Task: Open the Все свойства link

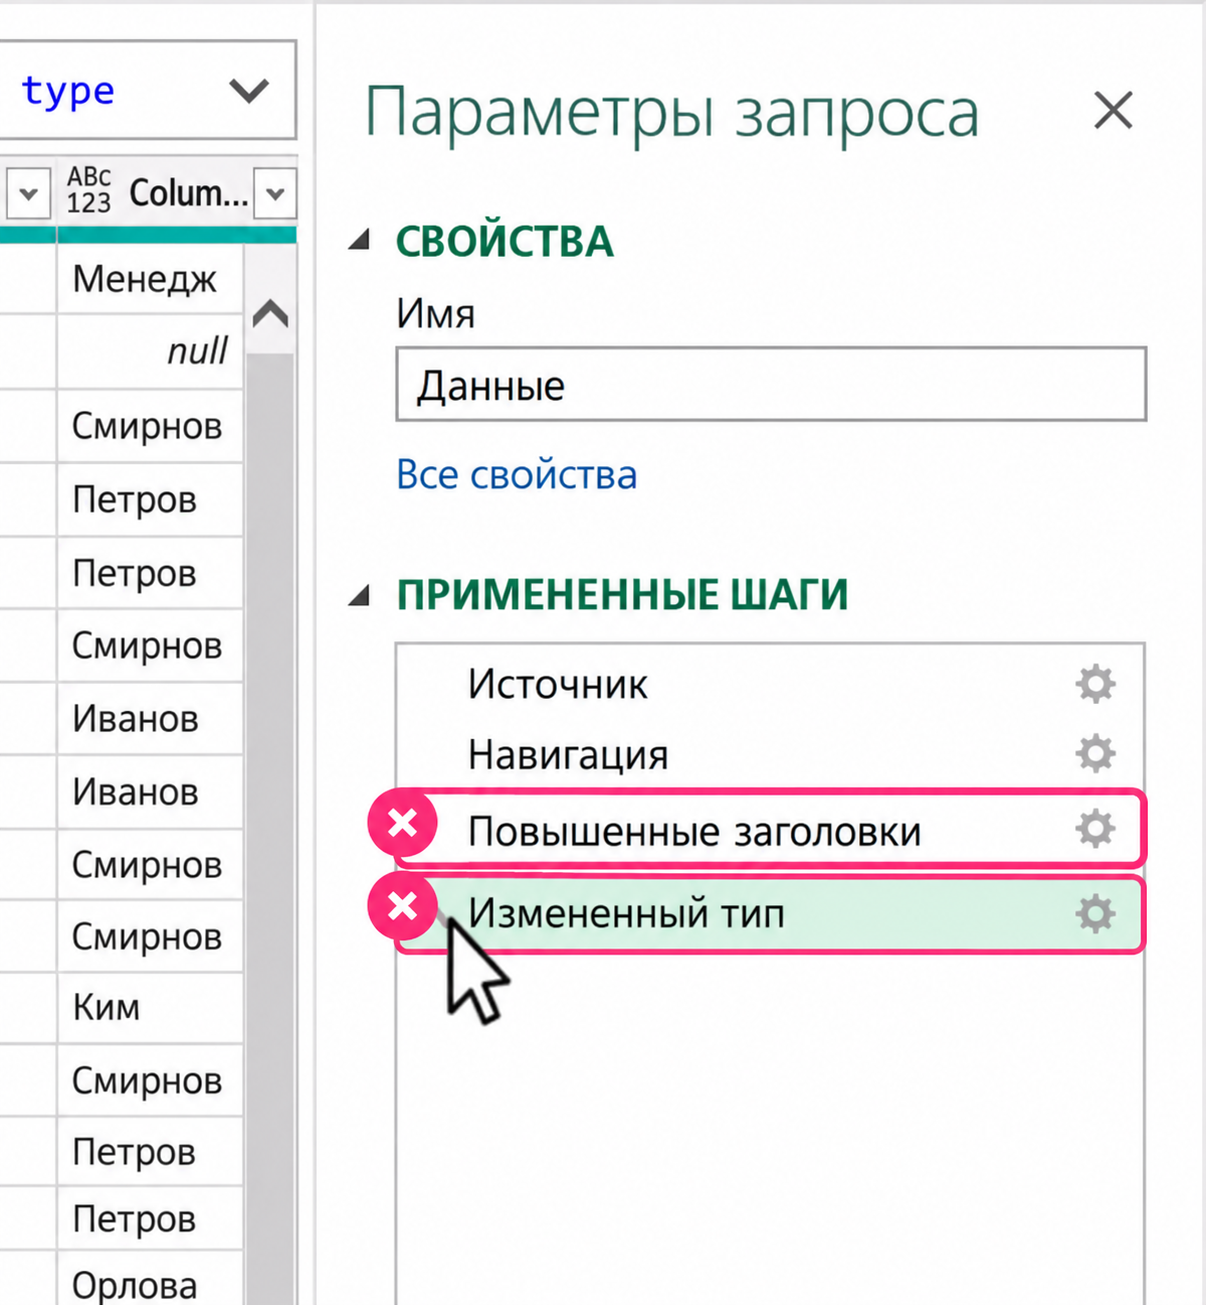Action: coord(516,475)
